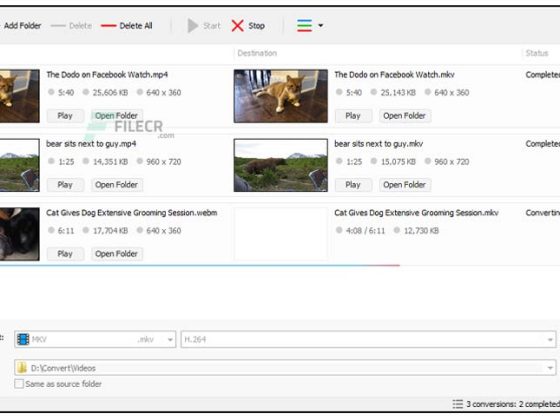Click the folder icon in output path box
Viewport: 560px width, 420px height.
click(22, 368)
